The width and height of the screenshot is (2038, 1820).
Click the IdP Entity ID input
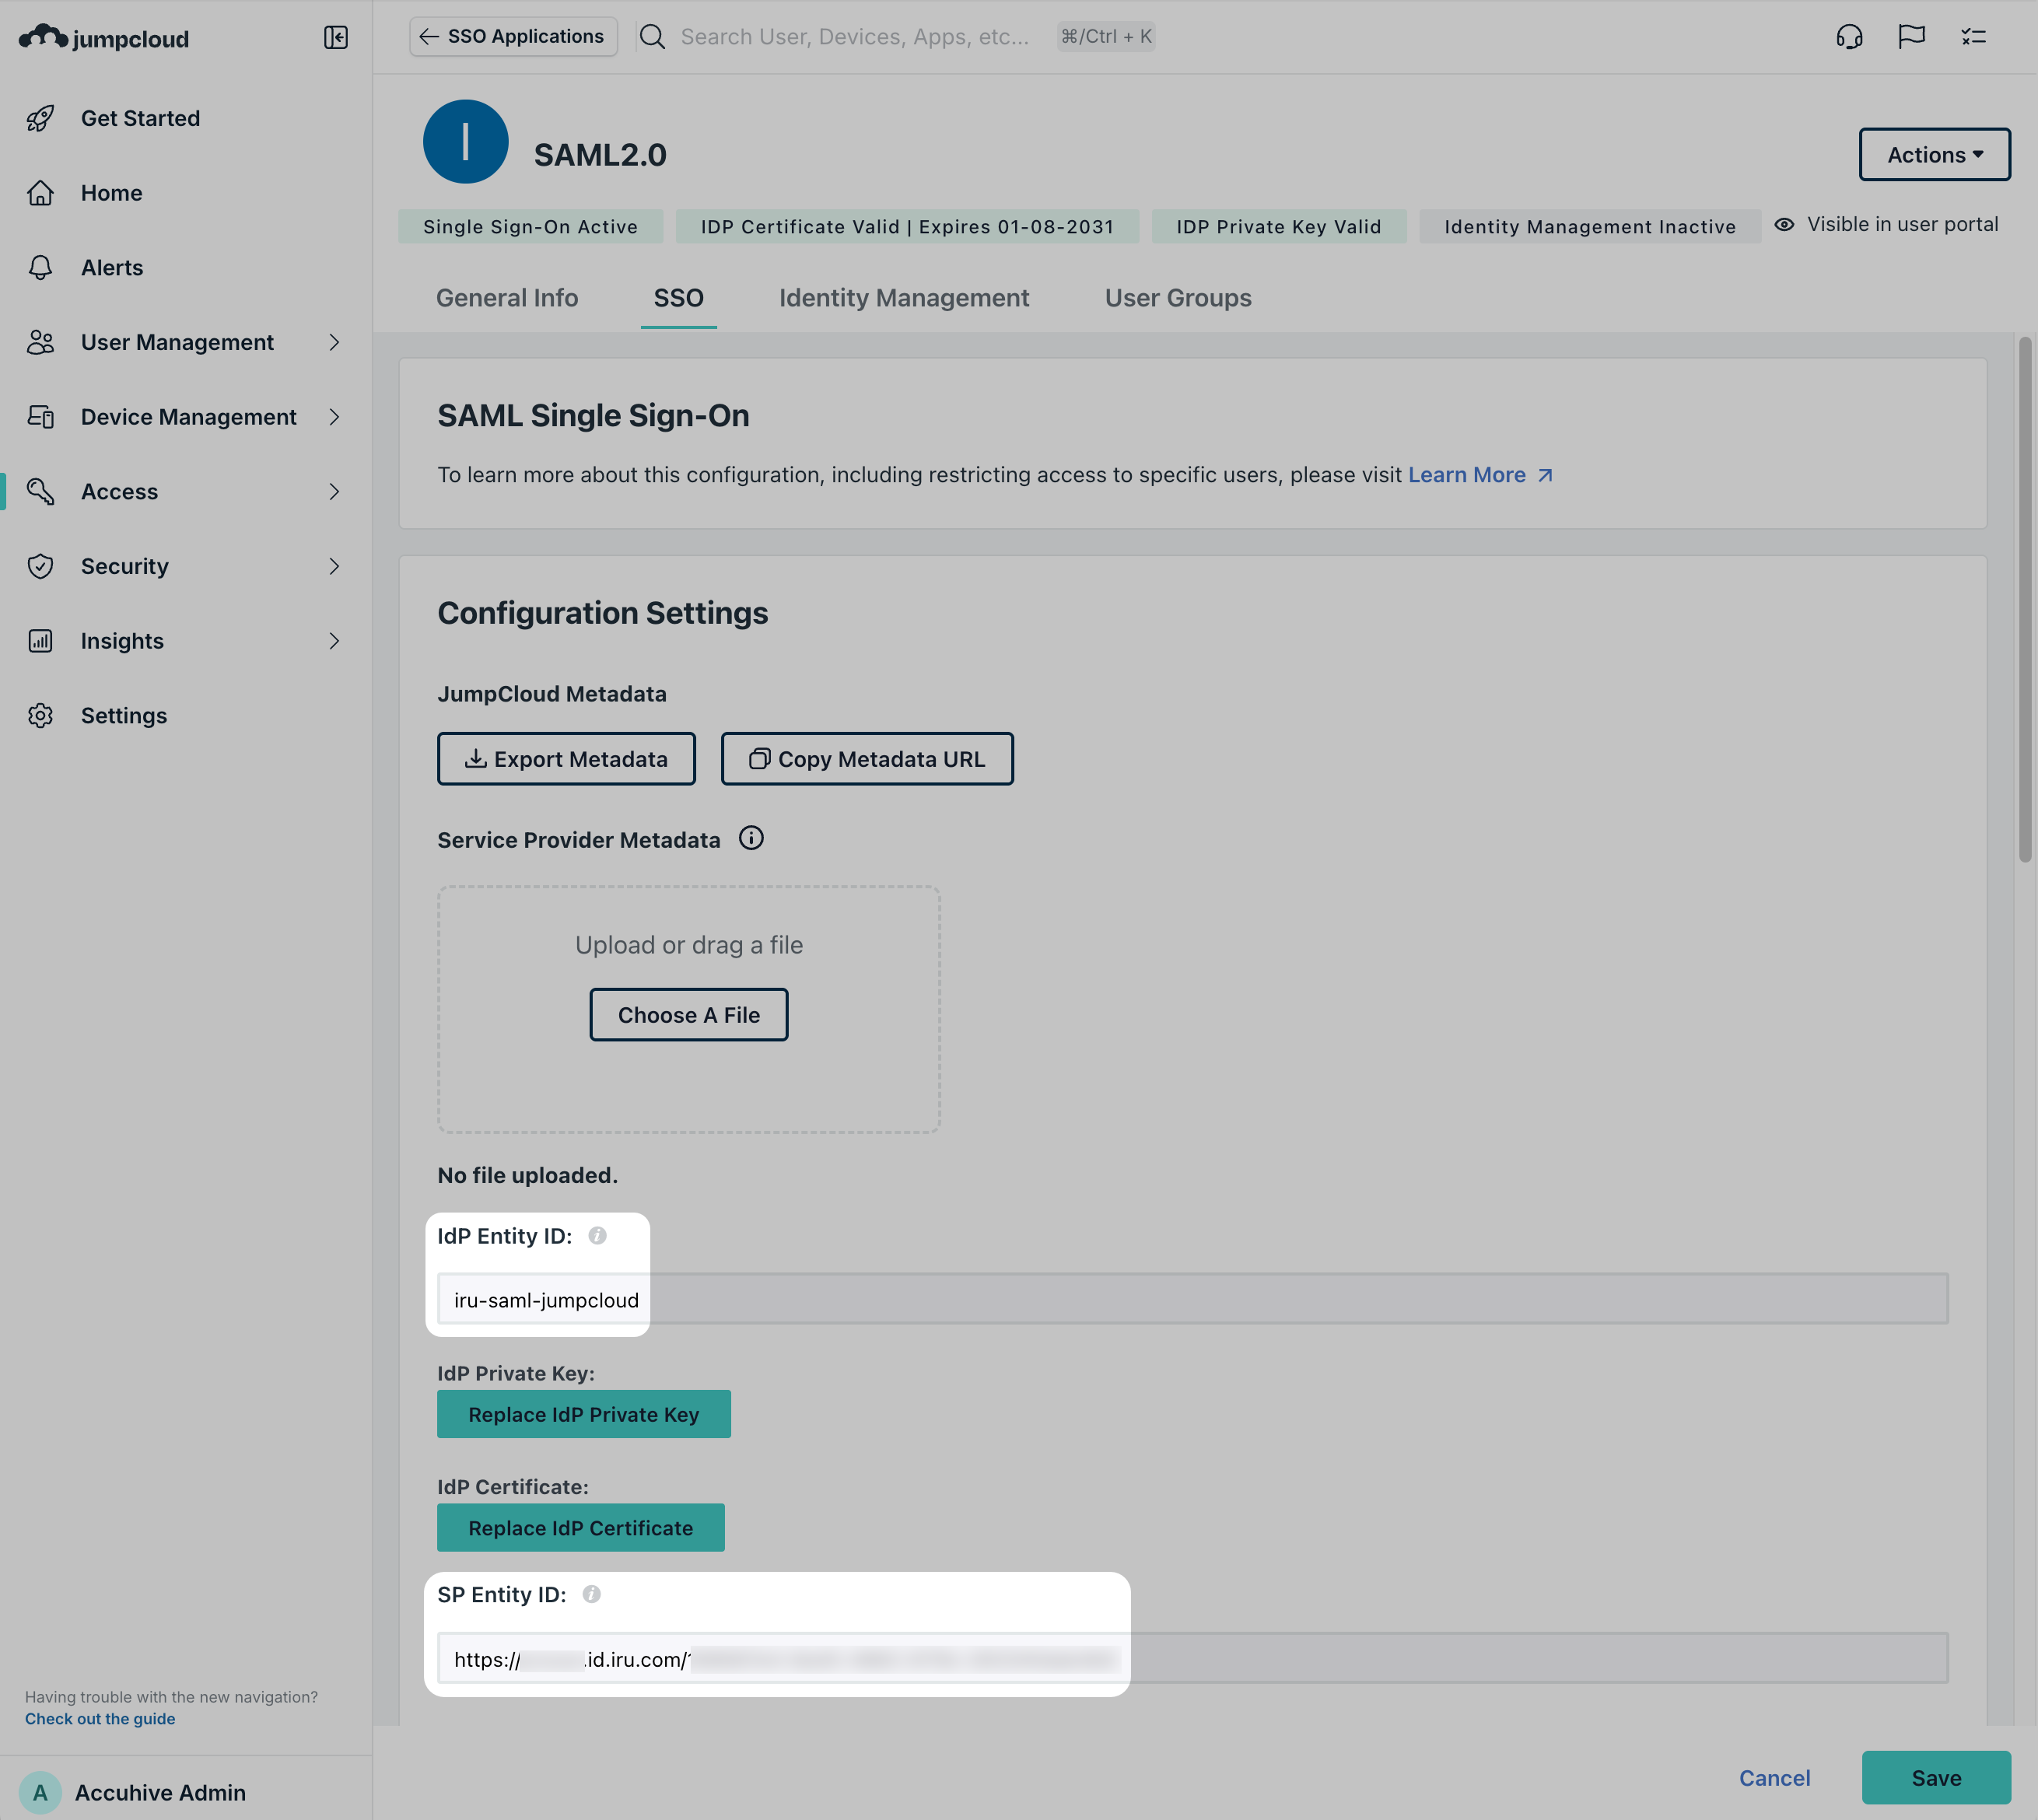tap(1192, 1300)
